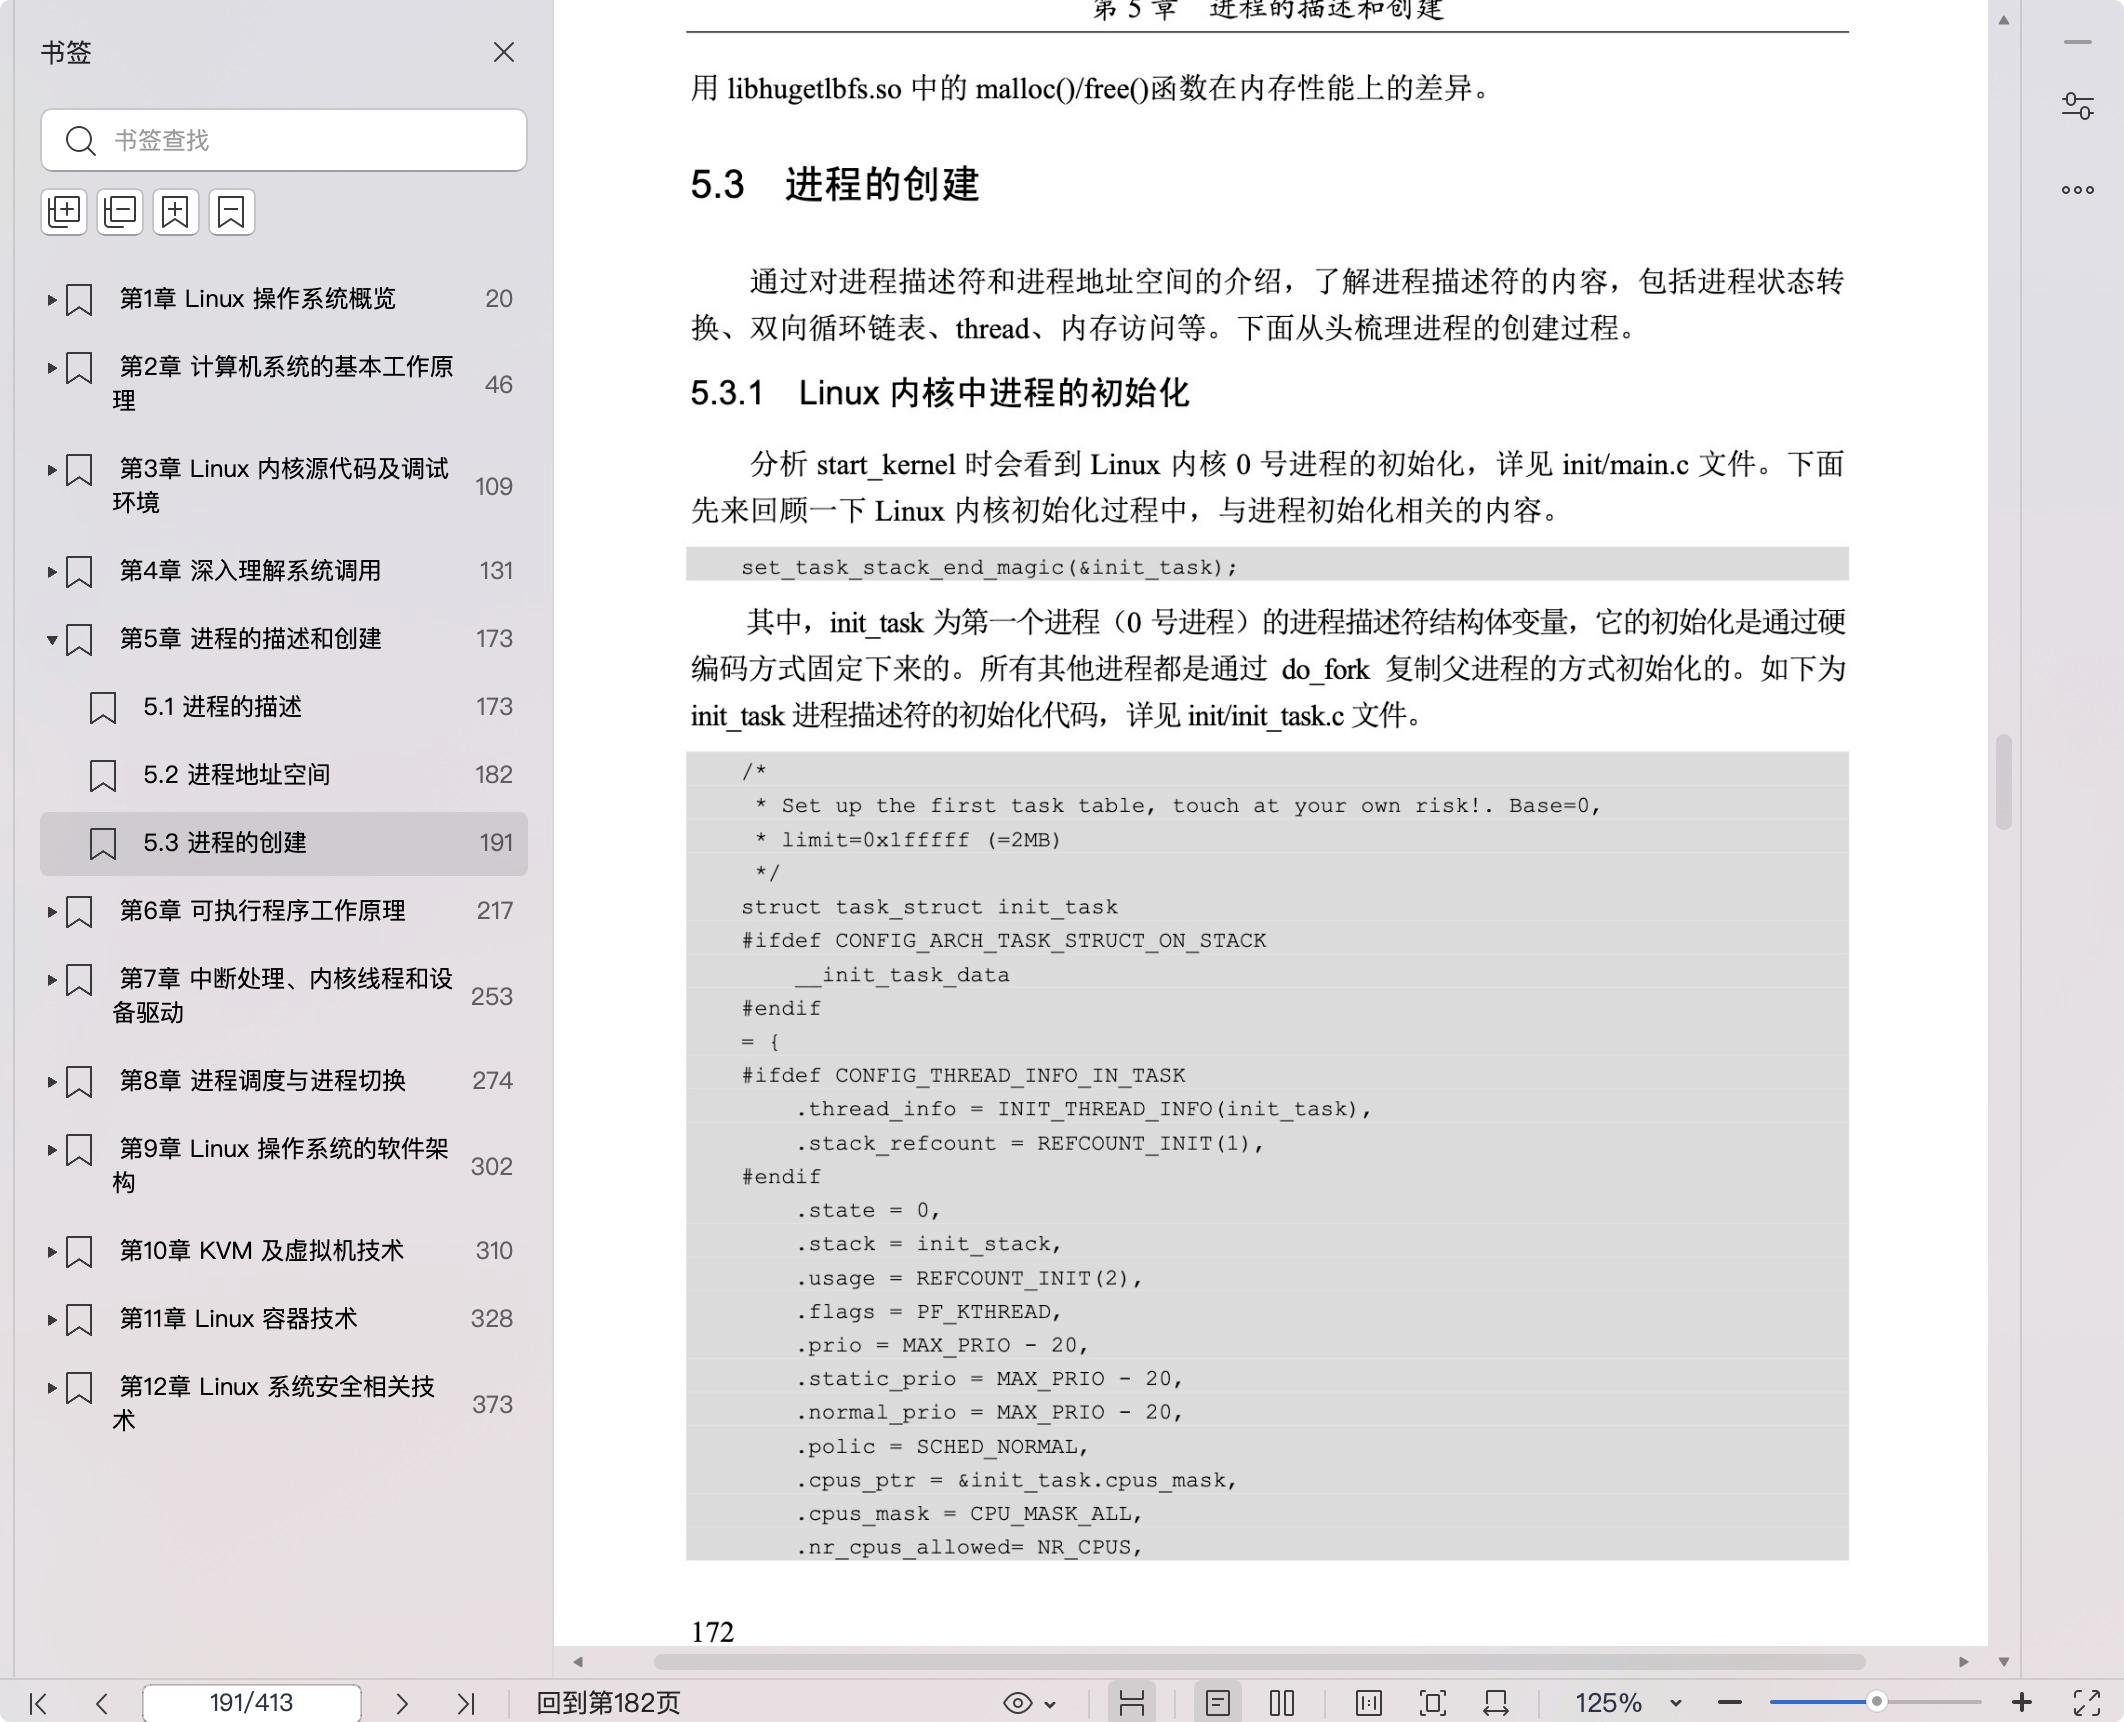Click scroll up arrow of document
This screenshot has width=2124, height=1722.
point(2003,20)
